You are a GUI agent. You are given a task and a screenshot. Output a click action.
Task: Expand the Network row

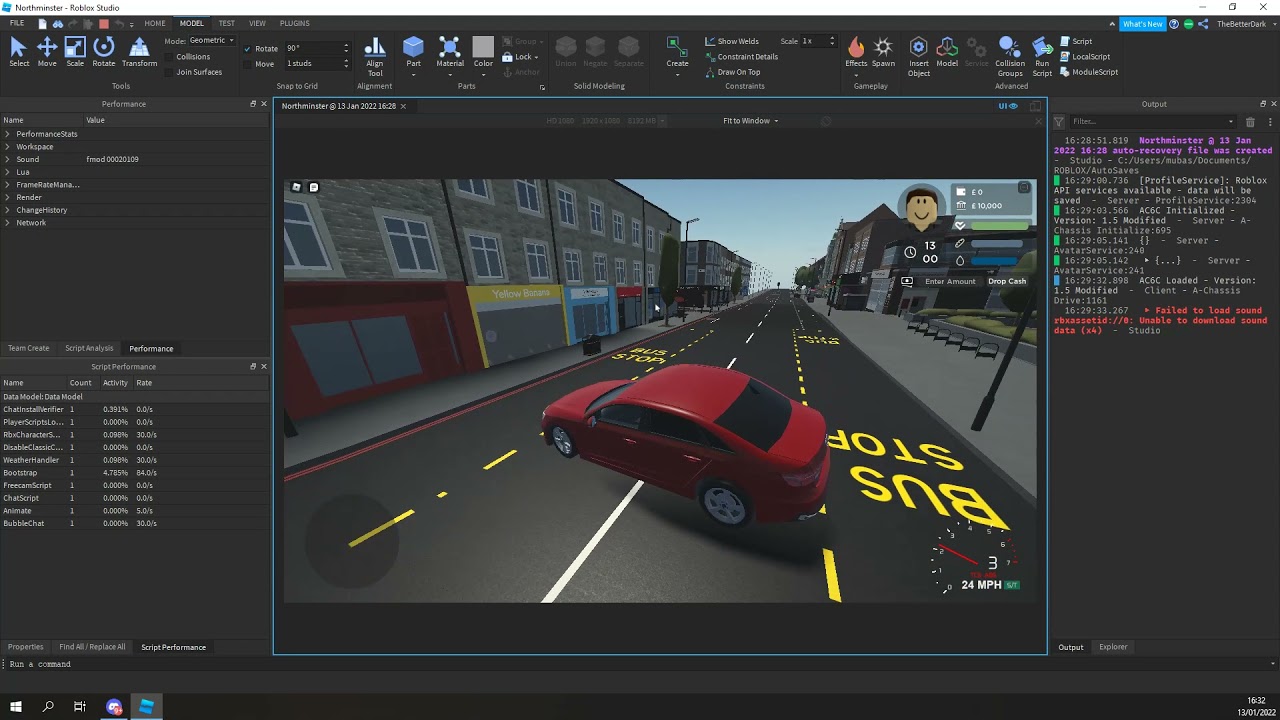tap(7, 223)
